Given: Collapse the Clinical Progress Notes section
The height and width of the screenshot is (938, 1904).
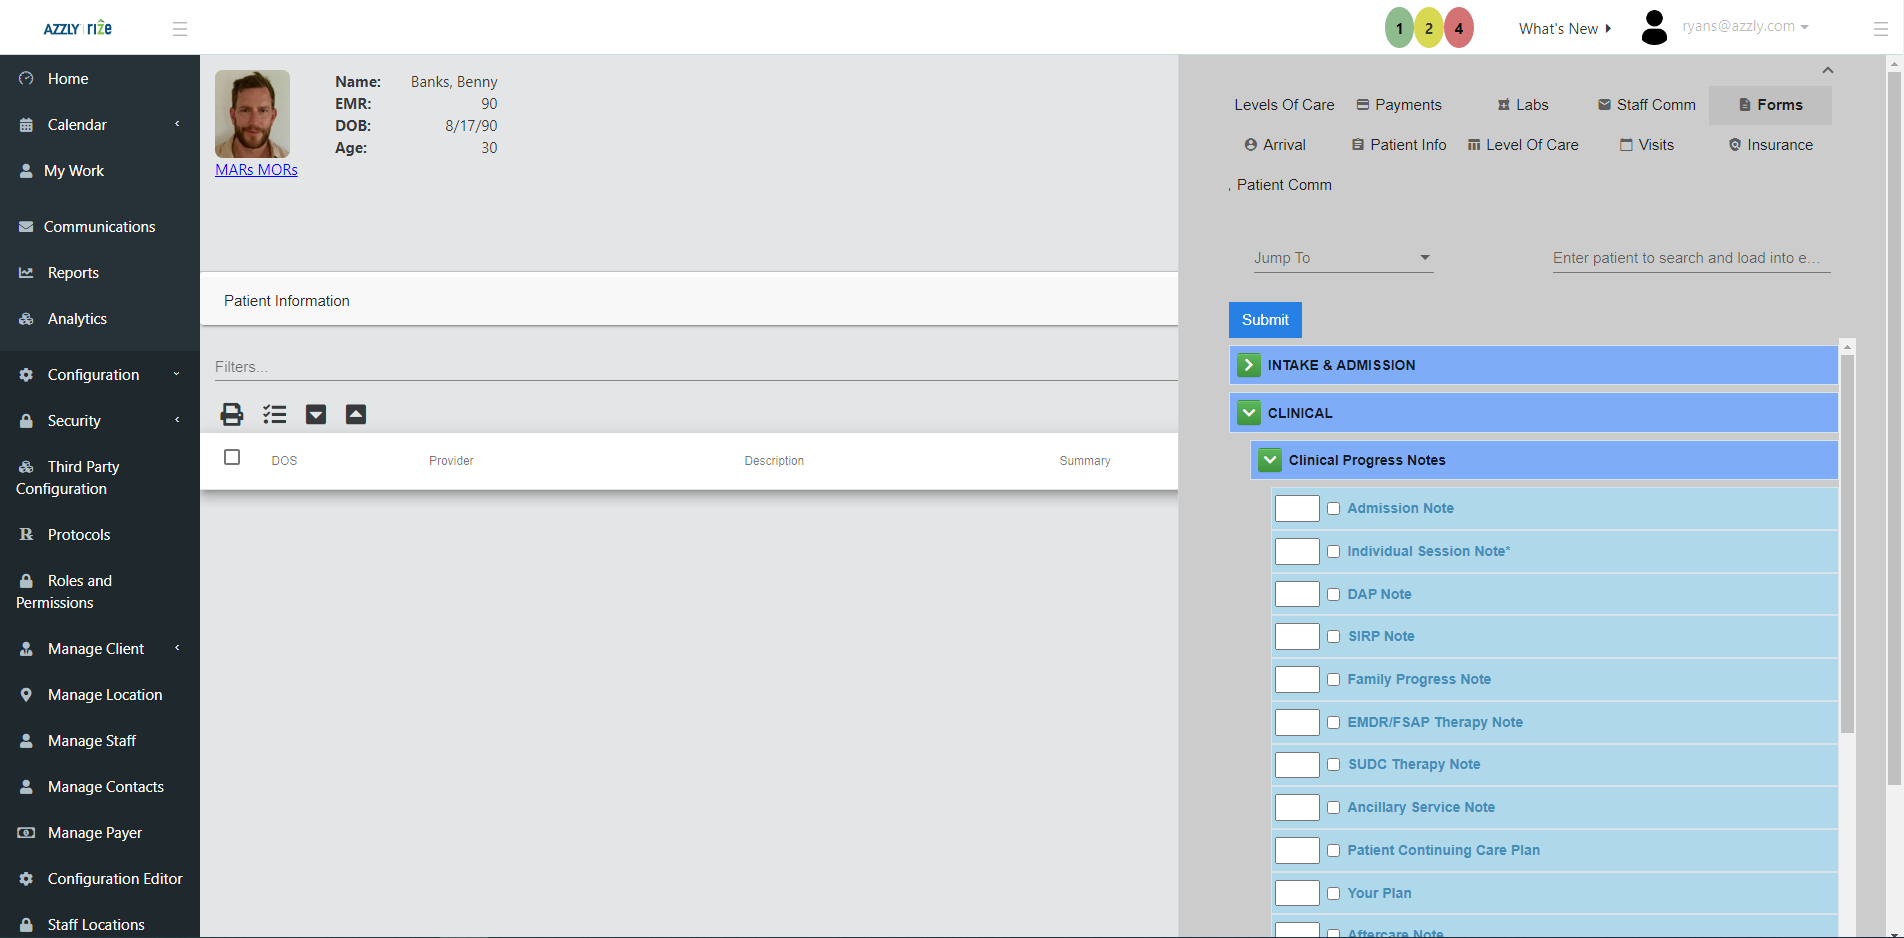Looking at the screenshot, I should tap(1270, 460).
